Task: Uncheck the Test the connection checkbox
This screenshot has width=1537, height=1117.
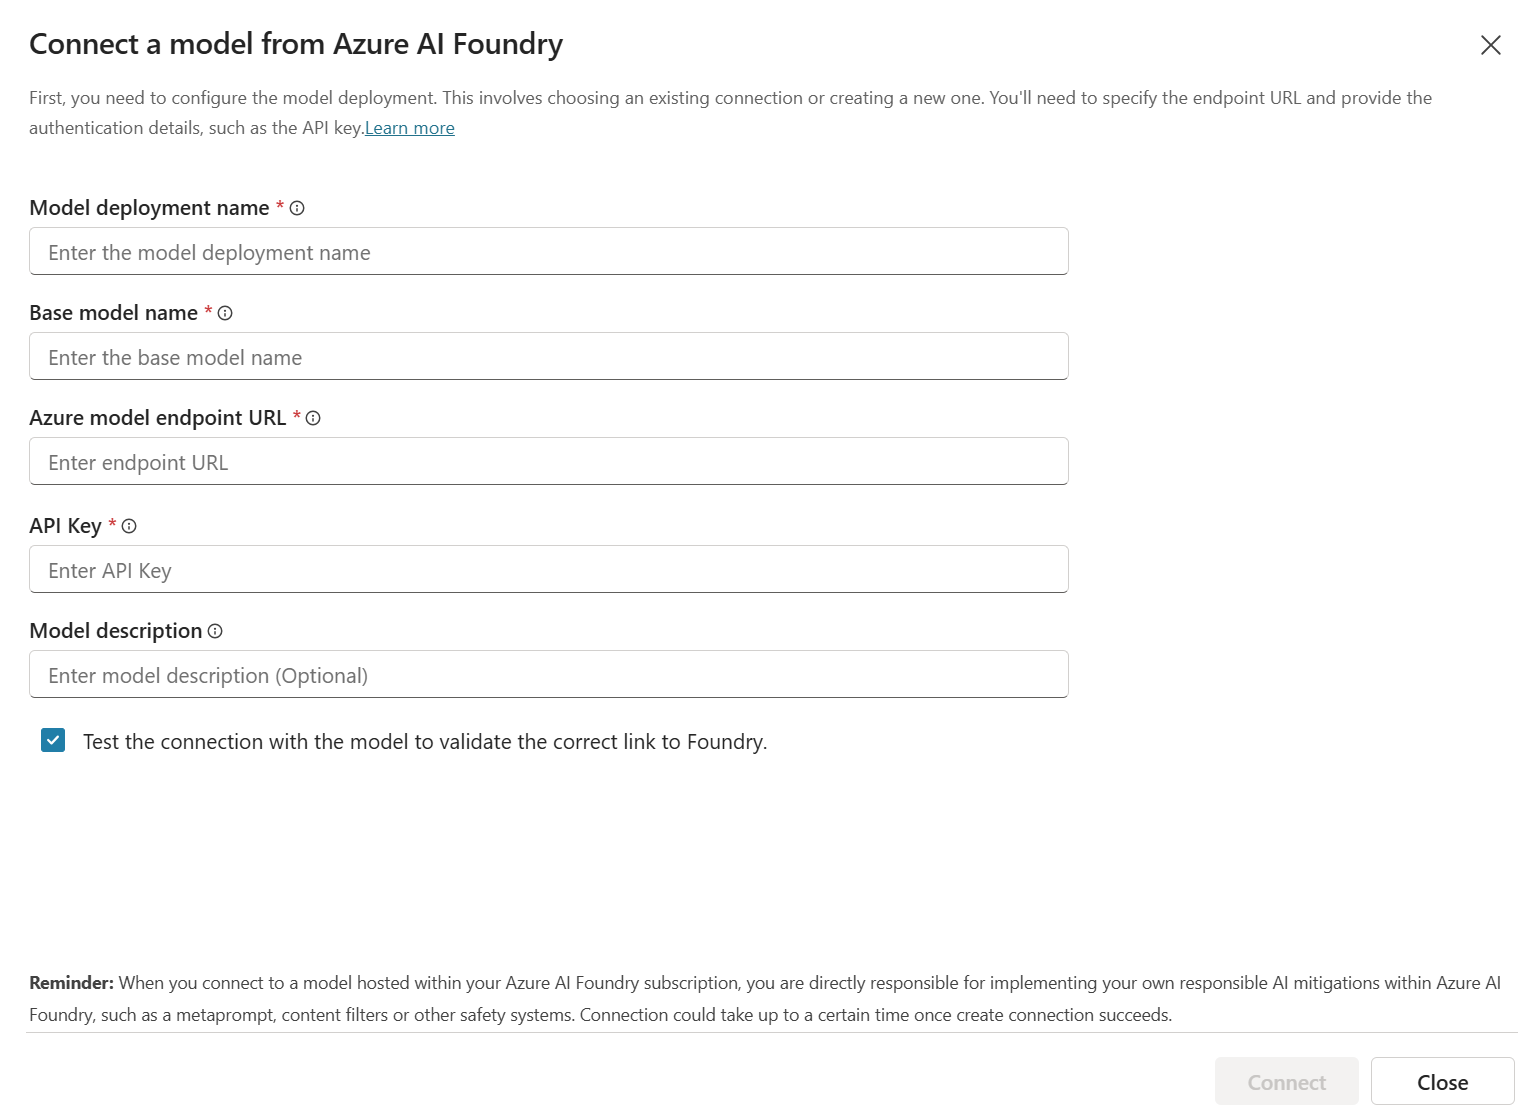Action: 53,740
